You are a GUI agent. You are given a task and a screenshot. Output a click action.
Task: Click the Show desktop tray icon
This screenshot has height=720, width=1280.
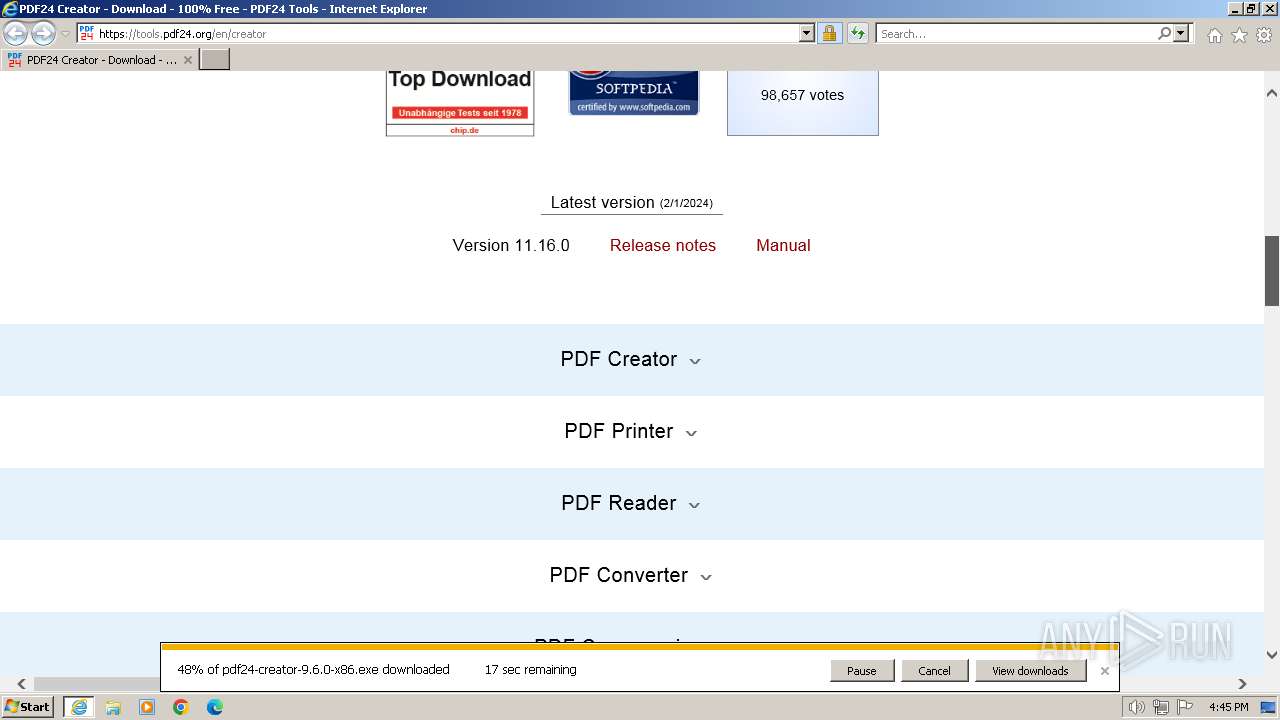click(1268, 707)
